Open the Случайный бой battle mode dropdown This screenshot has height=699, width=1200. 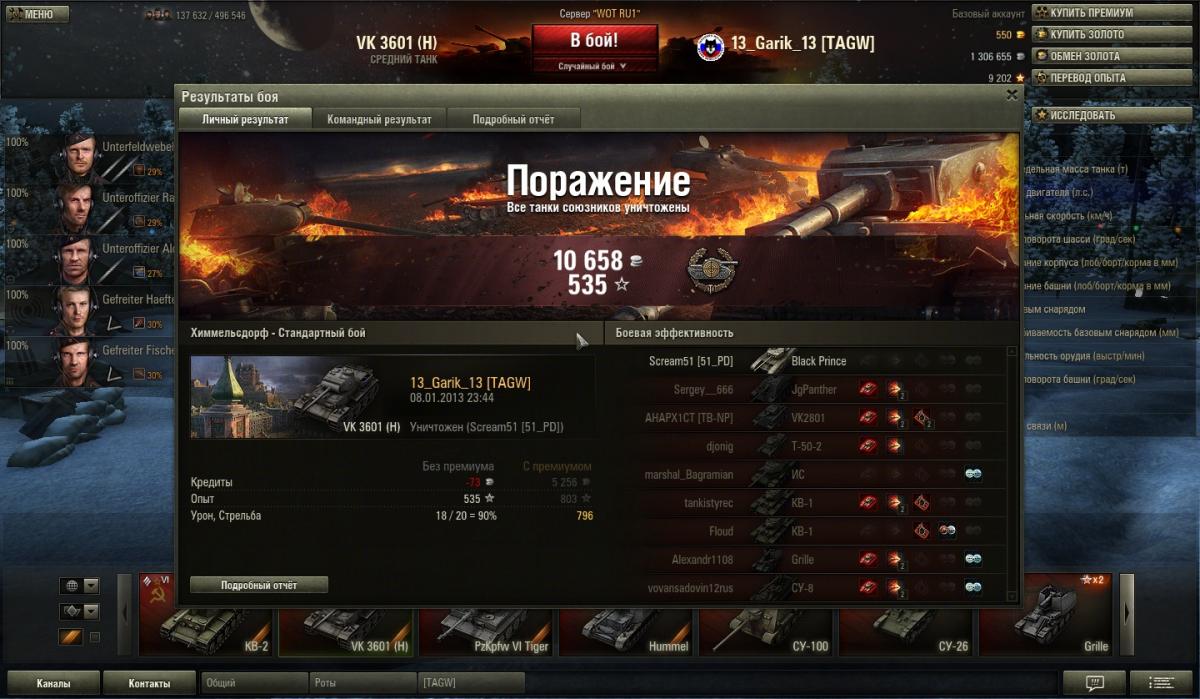point(594,66)
